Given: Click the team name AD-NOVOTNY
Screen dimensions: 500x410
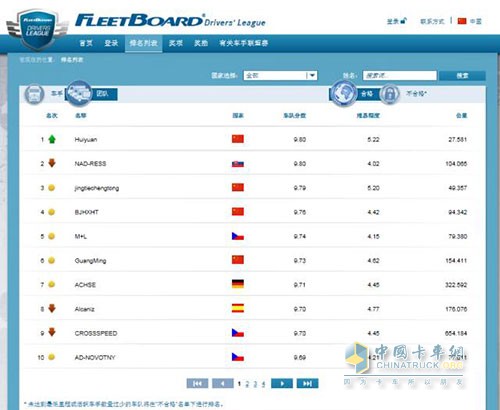Looking at the screenshot, I should pos(95,357).
